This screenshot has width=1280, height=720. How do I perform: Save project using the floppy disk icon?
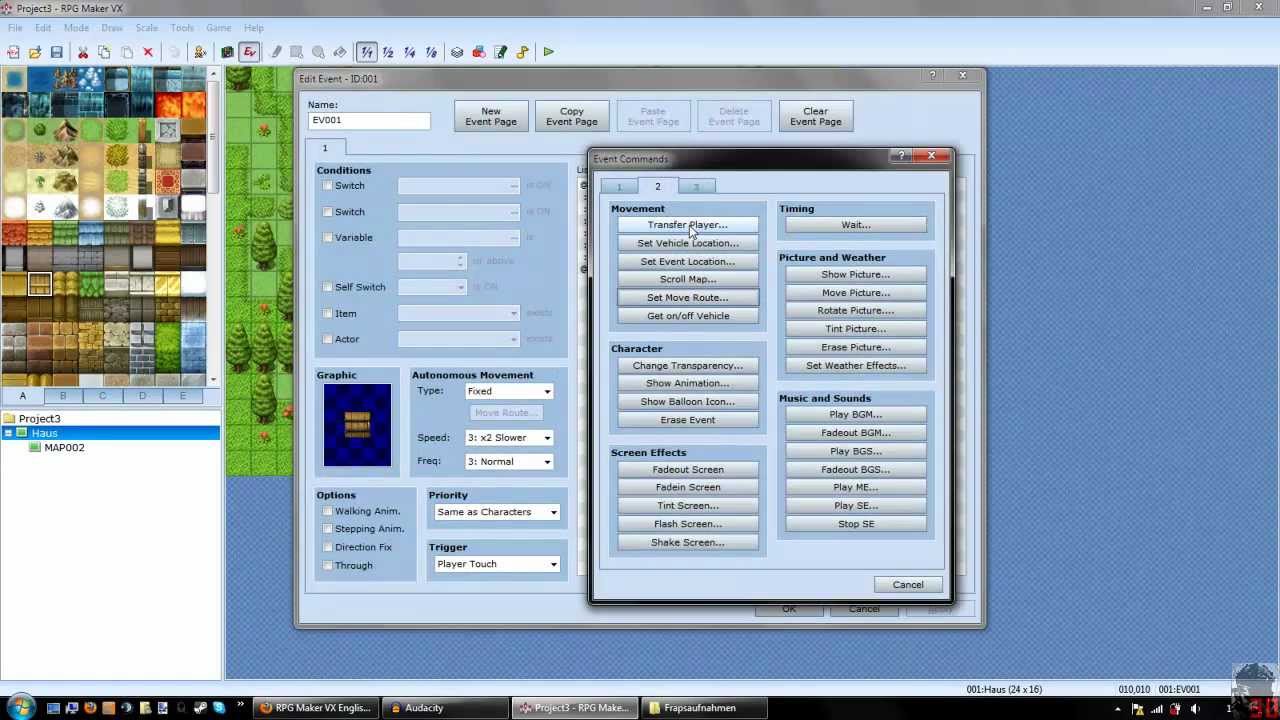click(57, 52)
